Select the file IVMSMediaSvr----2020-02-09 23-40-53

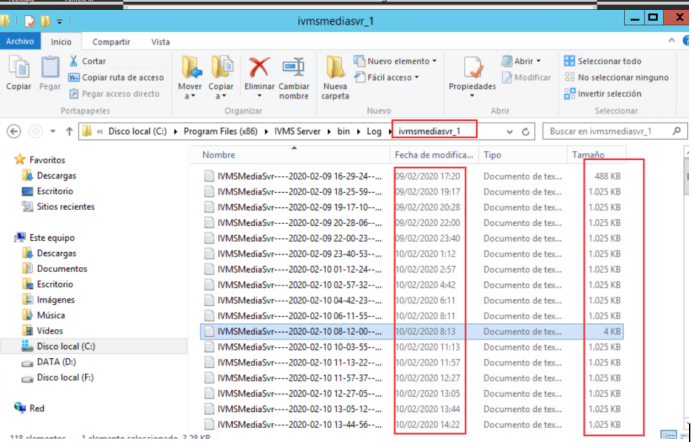click(412, 254)
